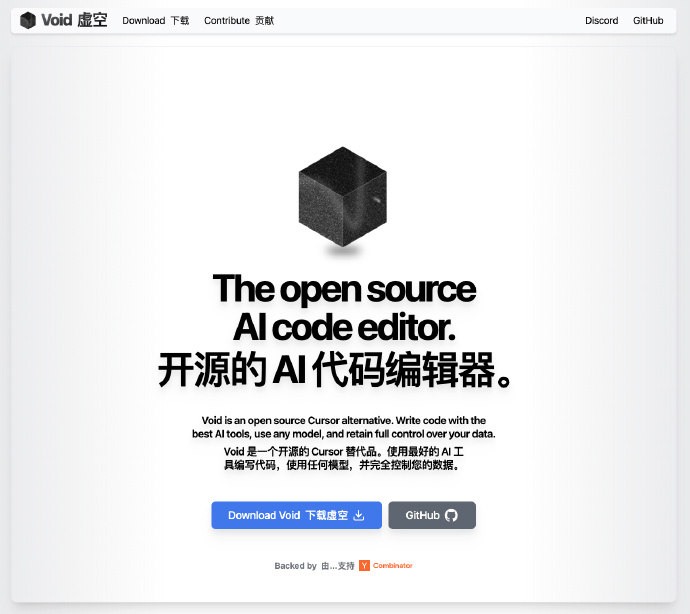Click the "Void 是一个开源的 Cursor 替代品" line
Screen dimensions: 690x614
[x=344, y=452]
